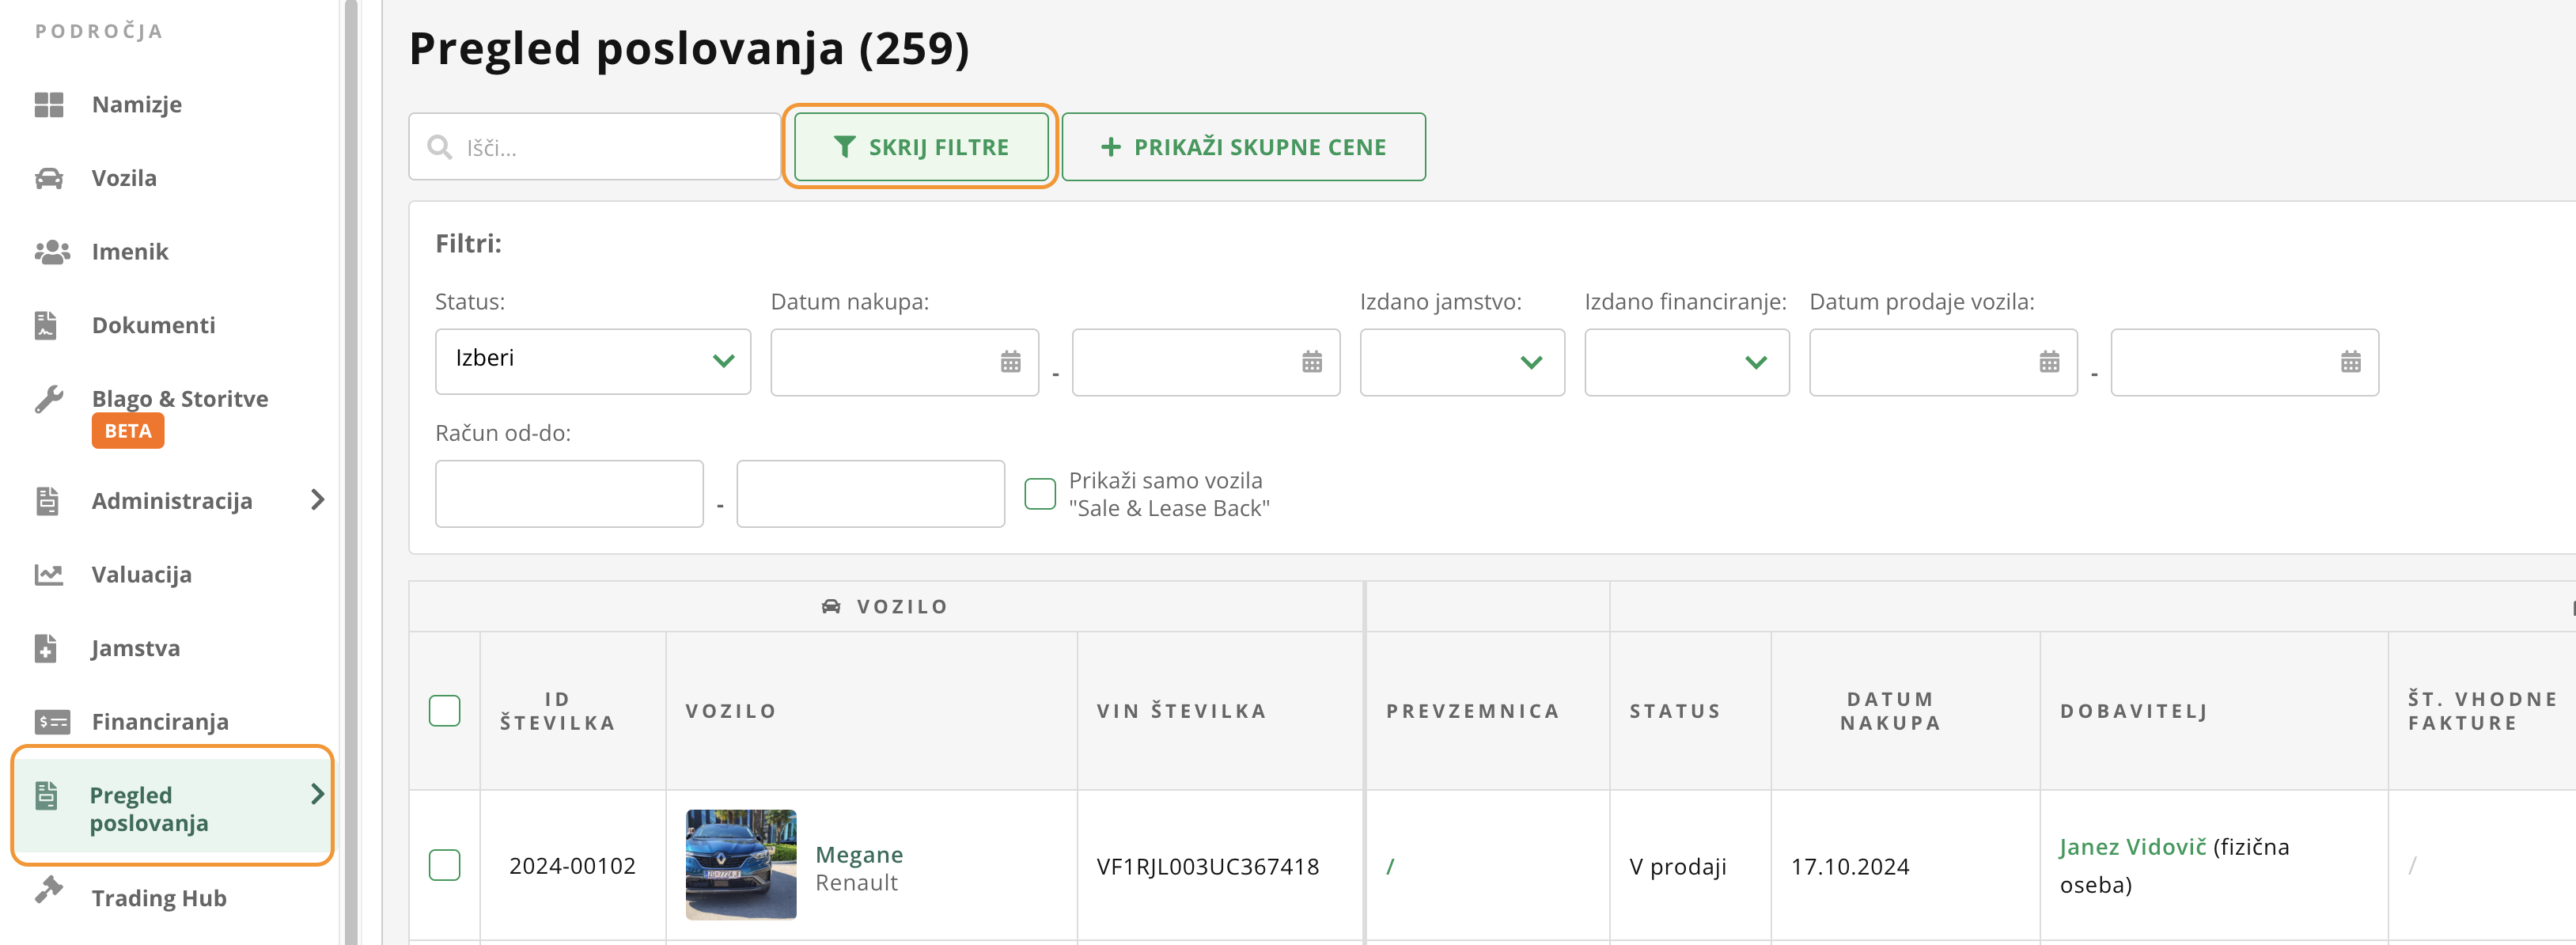Tick the select-all checkbox in table header

tap(444, 711)
